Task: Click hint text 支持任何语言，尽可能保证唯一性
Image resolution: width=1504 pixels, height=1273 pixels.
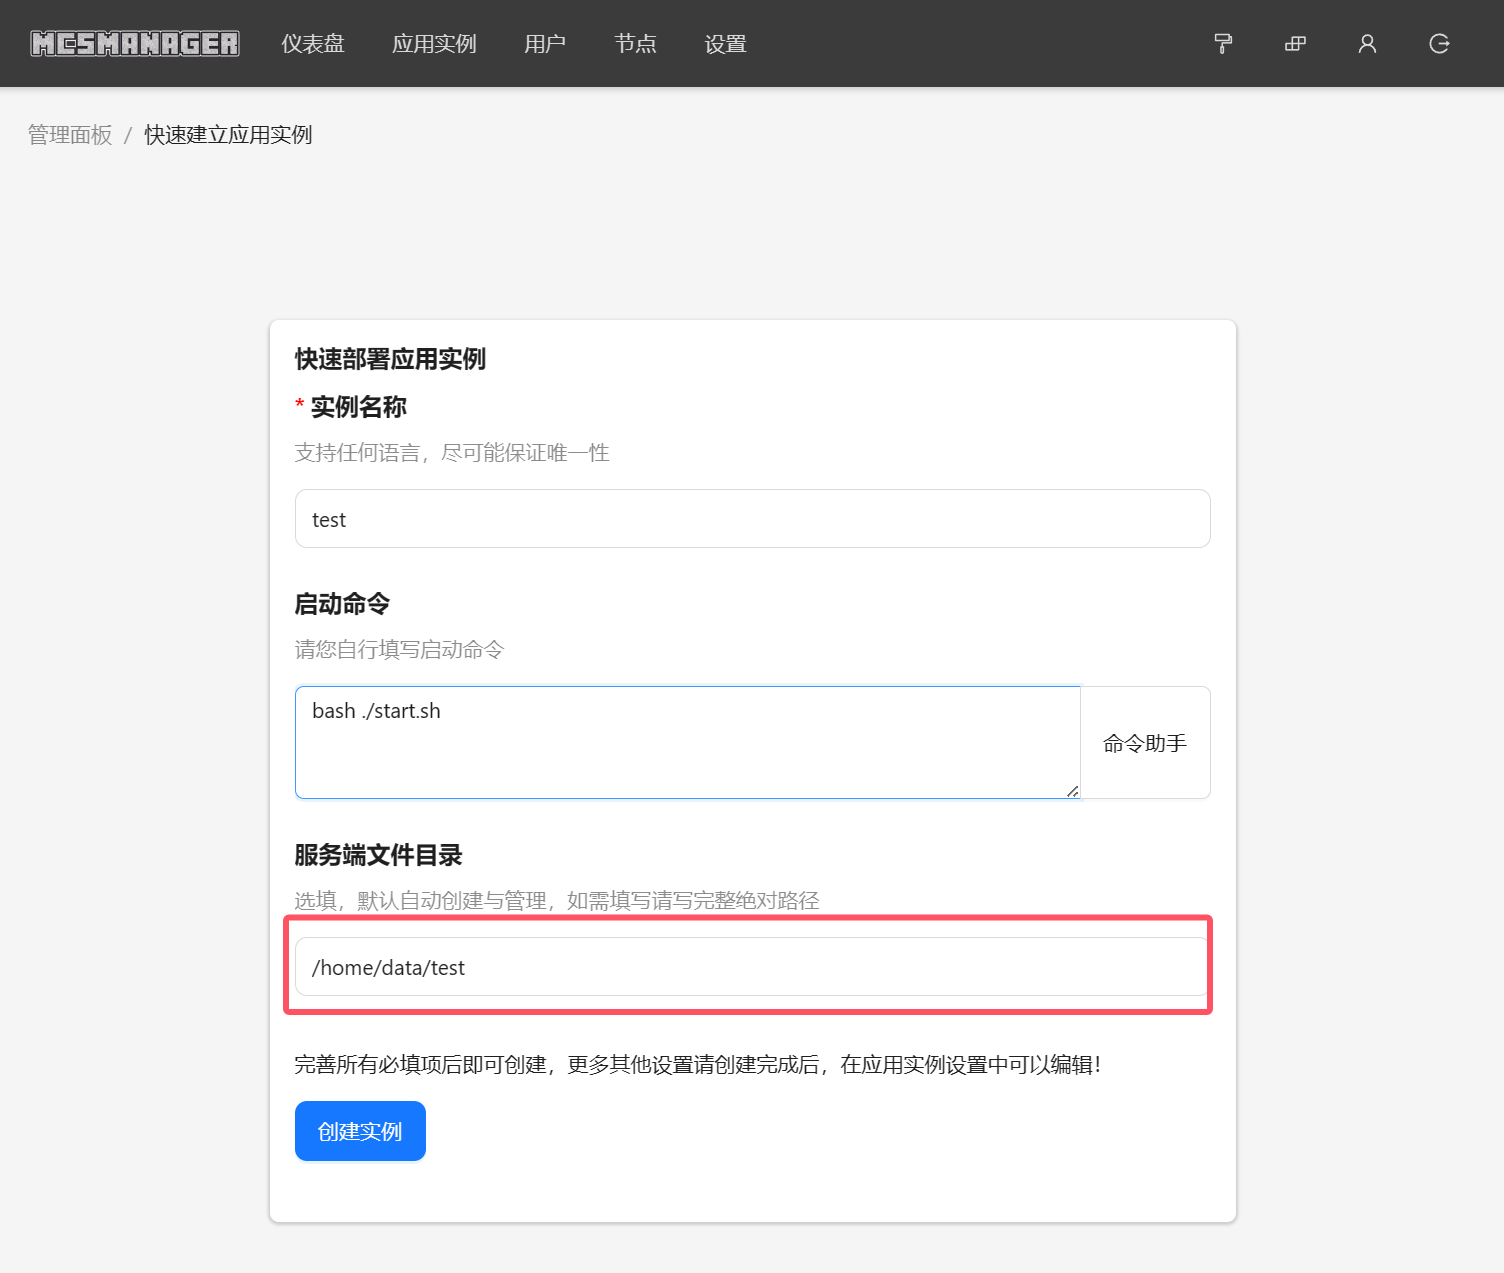Action: pyautogui.click(x=452, y=453)
